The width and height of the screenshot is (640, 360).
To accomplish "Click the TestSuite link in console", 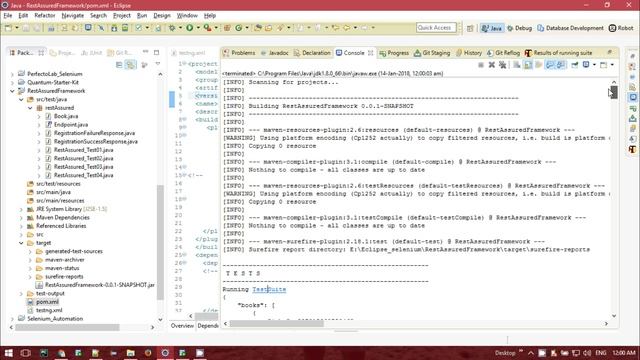I will (x=269, y=289).
